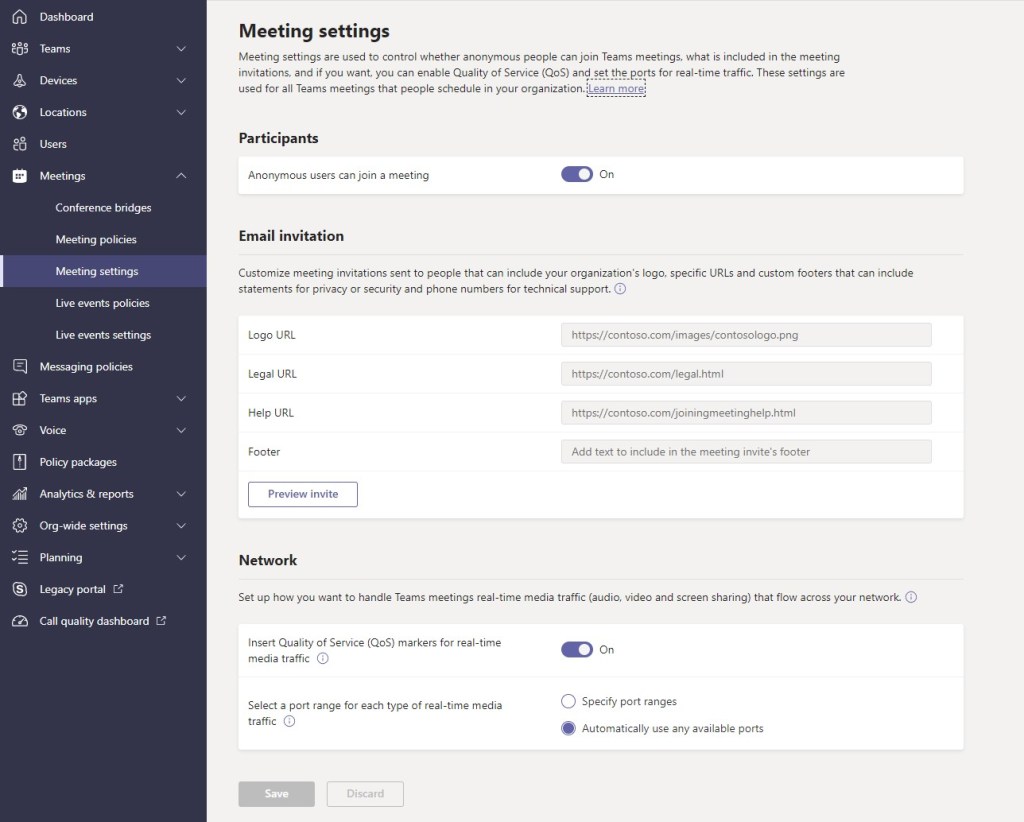1024x822 pixels.
Task: Collapse the Meetings section chevron
Action: click(181, 176)
